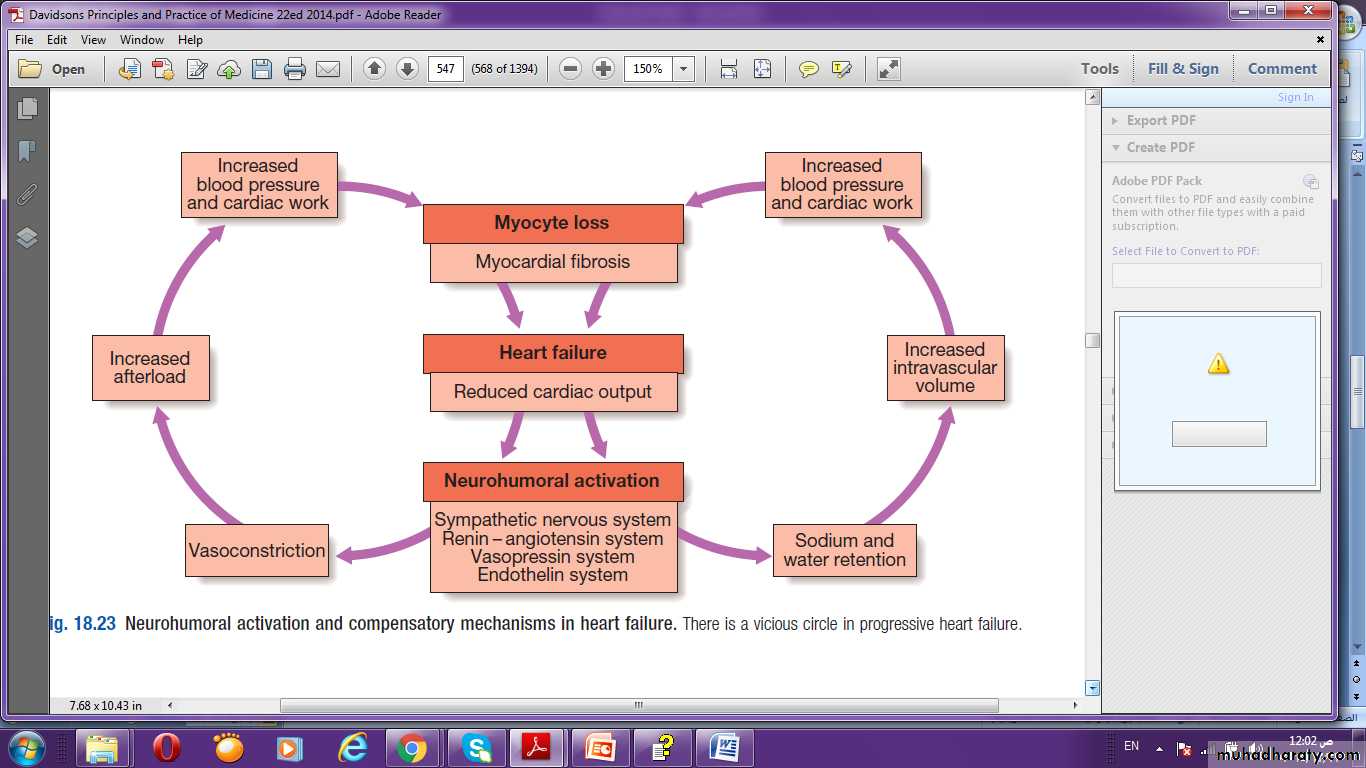Screen dimensions: 1366x768
Task: Click the Sign In link
Action: (1295, 97)
